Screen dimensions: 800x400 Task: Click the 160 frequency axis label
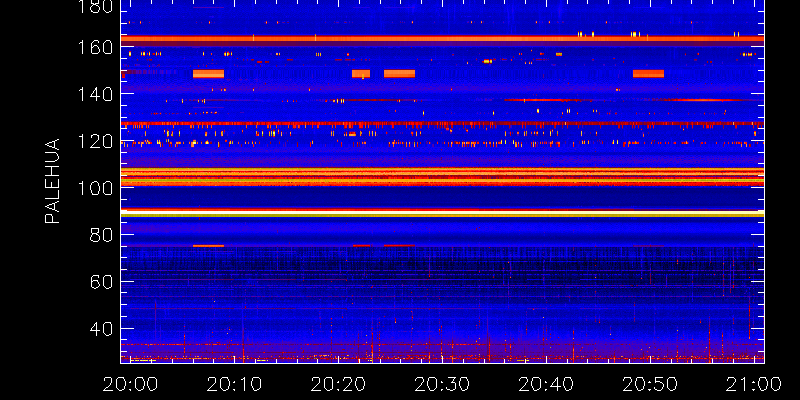(x=96, y=47)
